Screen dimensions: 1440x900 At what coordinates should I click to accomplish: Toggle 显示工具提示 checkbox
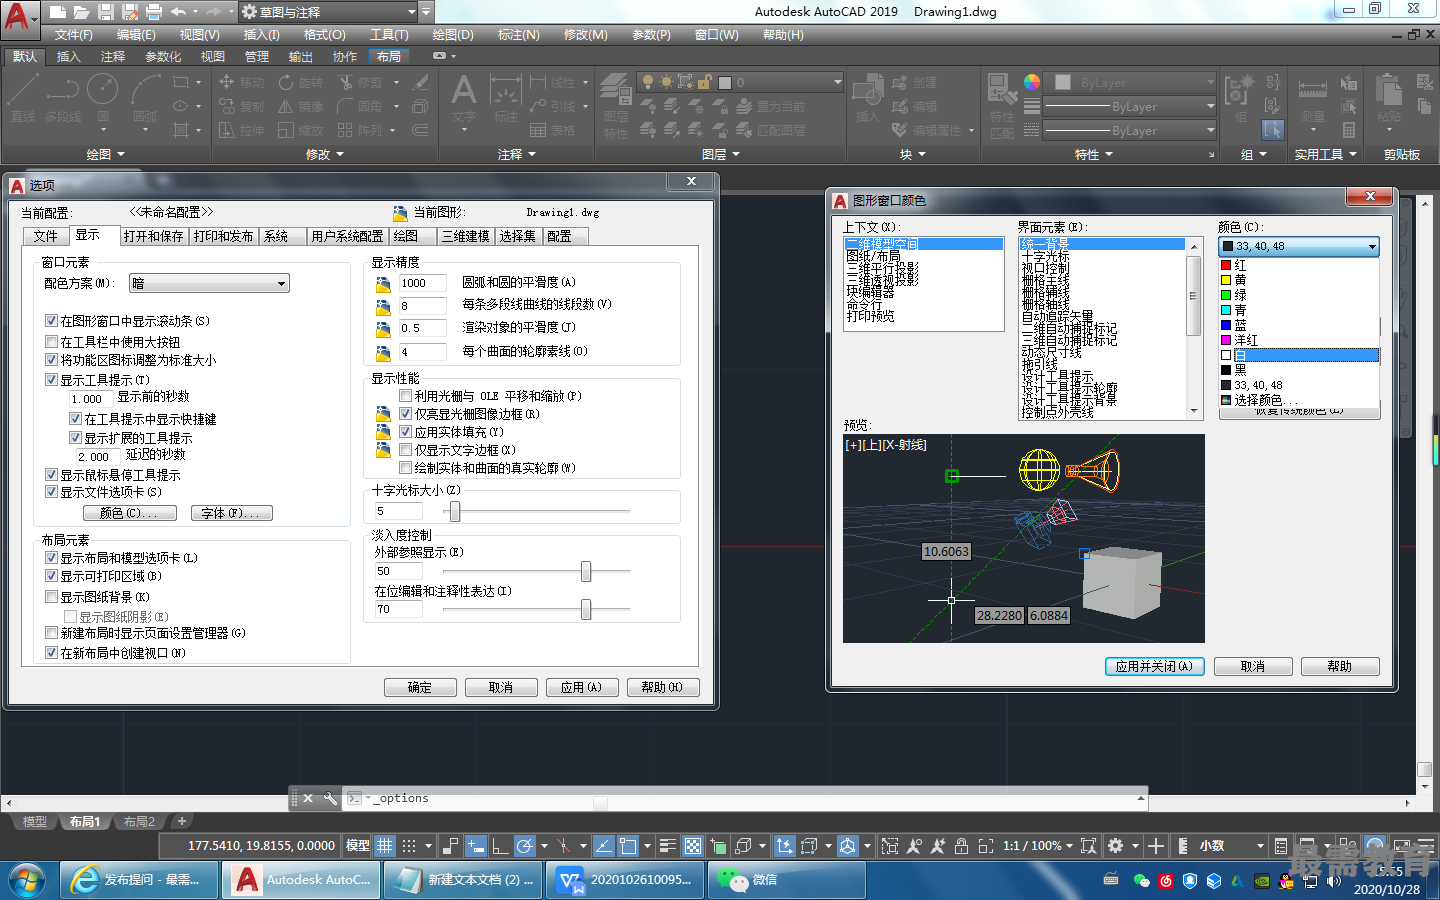click(51, 380)
